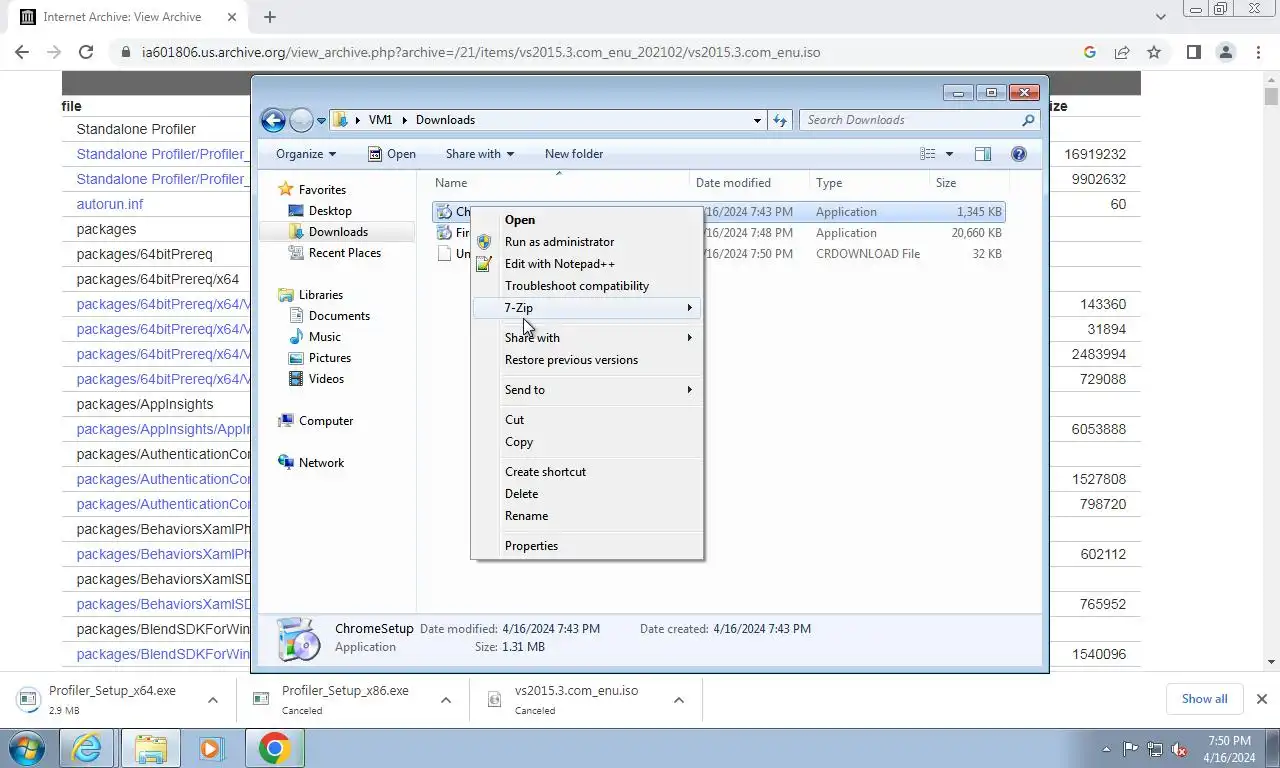The height and width of the screenshot is (768, 1280).
Task: Choose Cut from context menu
Action: (587, 420)
